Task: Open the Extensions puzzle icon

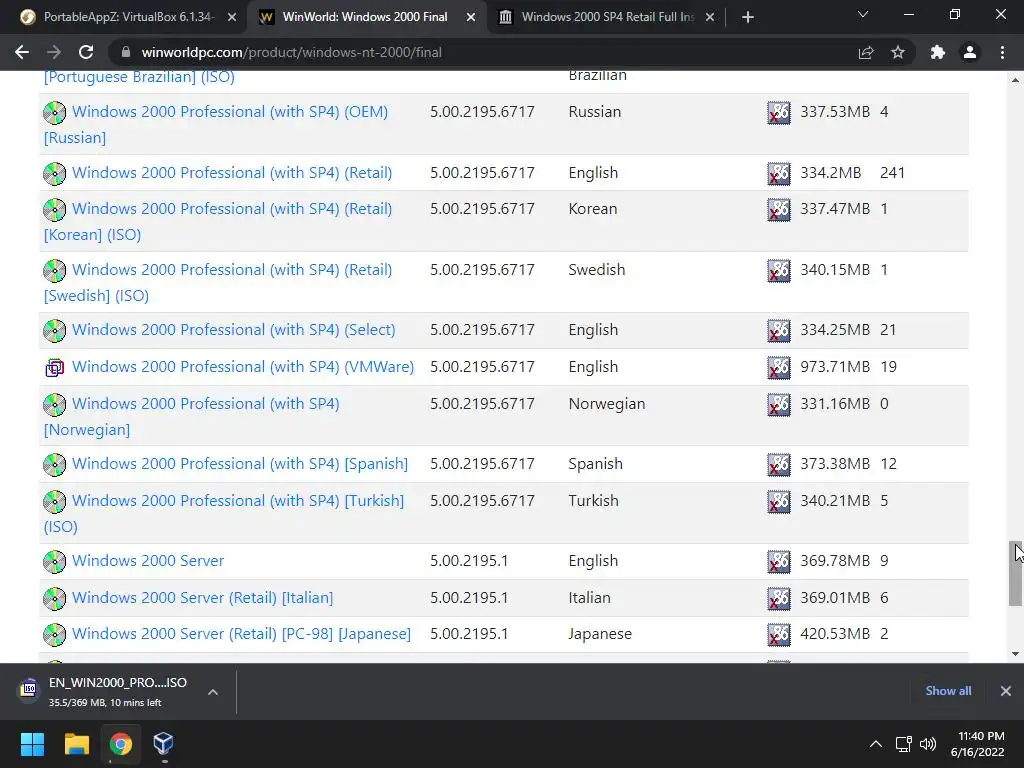Action: point(938,52)
